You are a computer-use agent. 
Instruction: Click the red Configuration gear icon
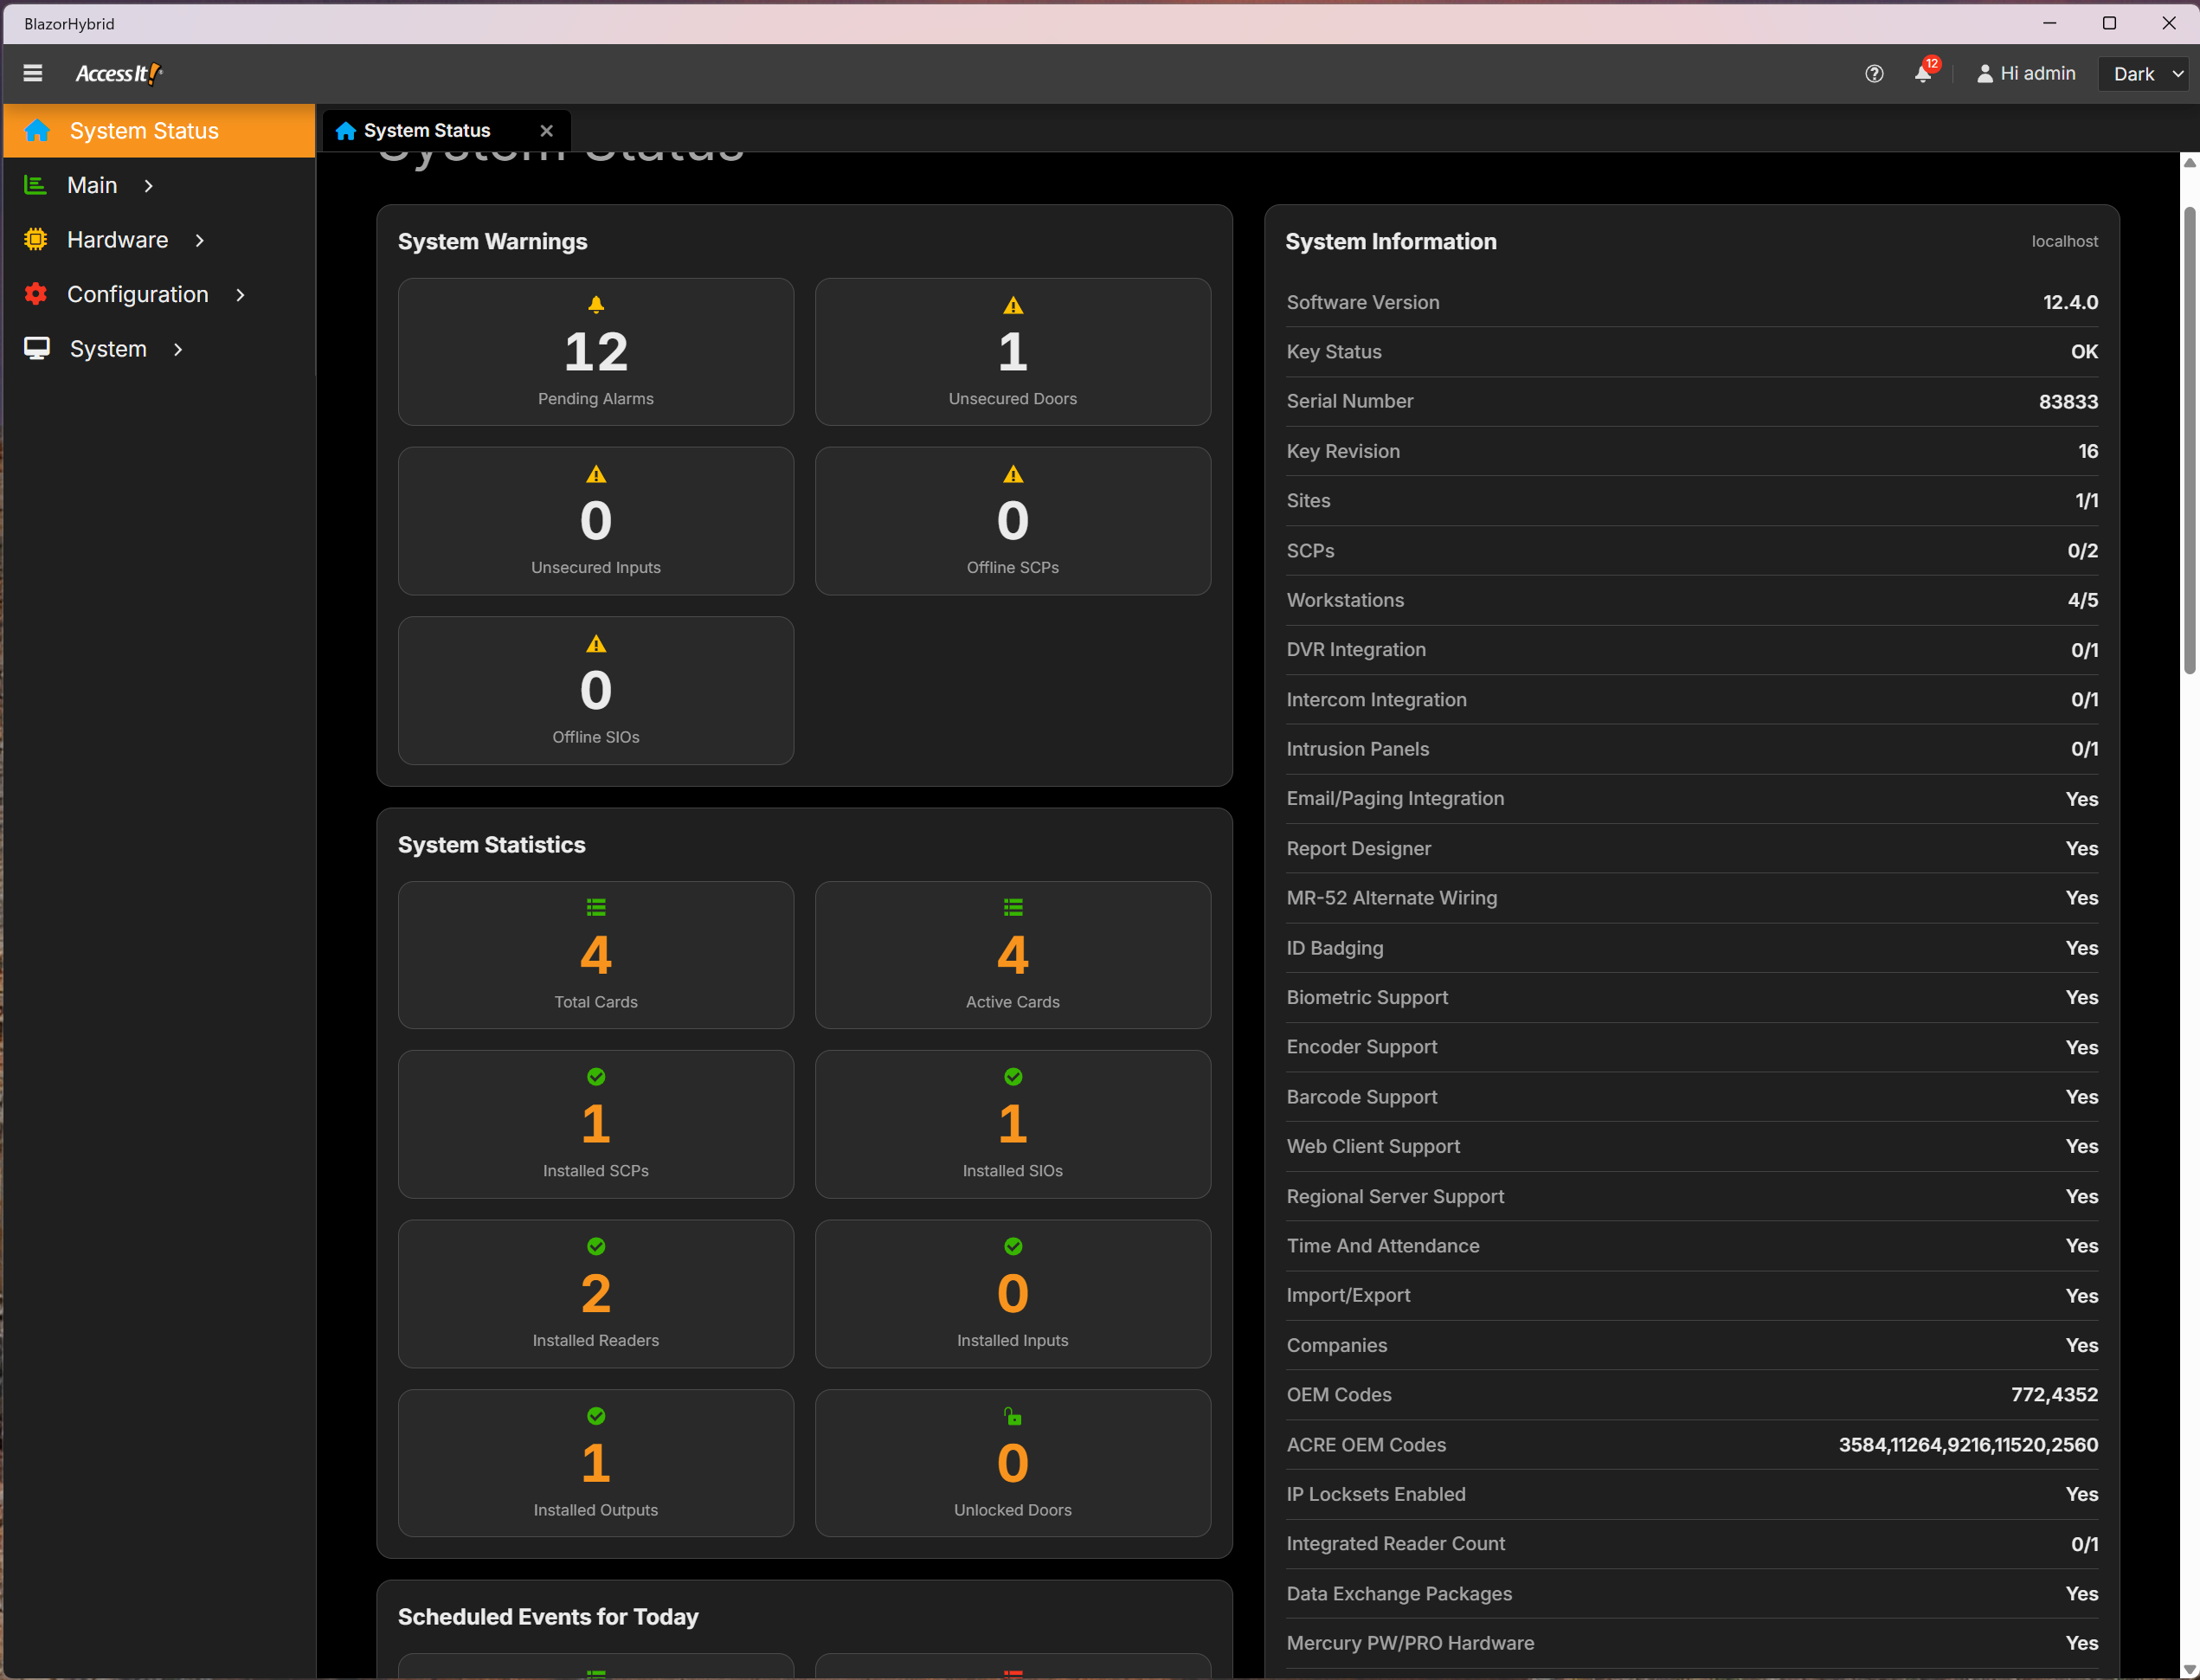tap(35, 294)
